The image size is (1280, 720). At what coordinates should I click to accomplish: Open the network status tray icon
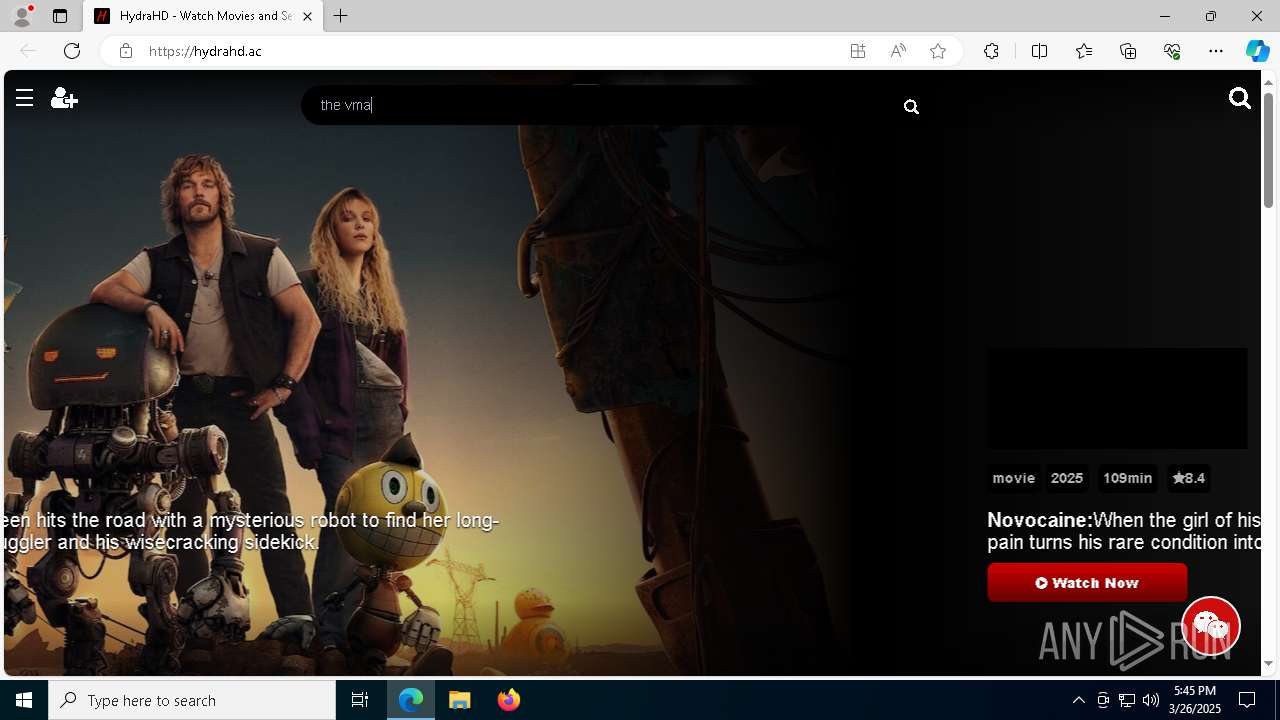[x=1127, y=700]
